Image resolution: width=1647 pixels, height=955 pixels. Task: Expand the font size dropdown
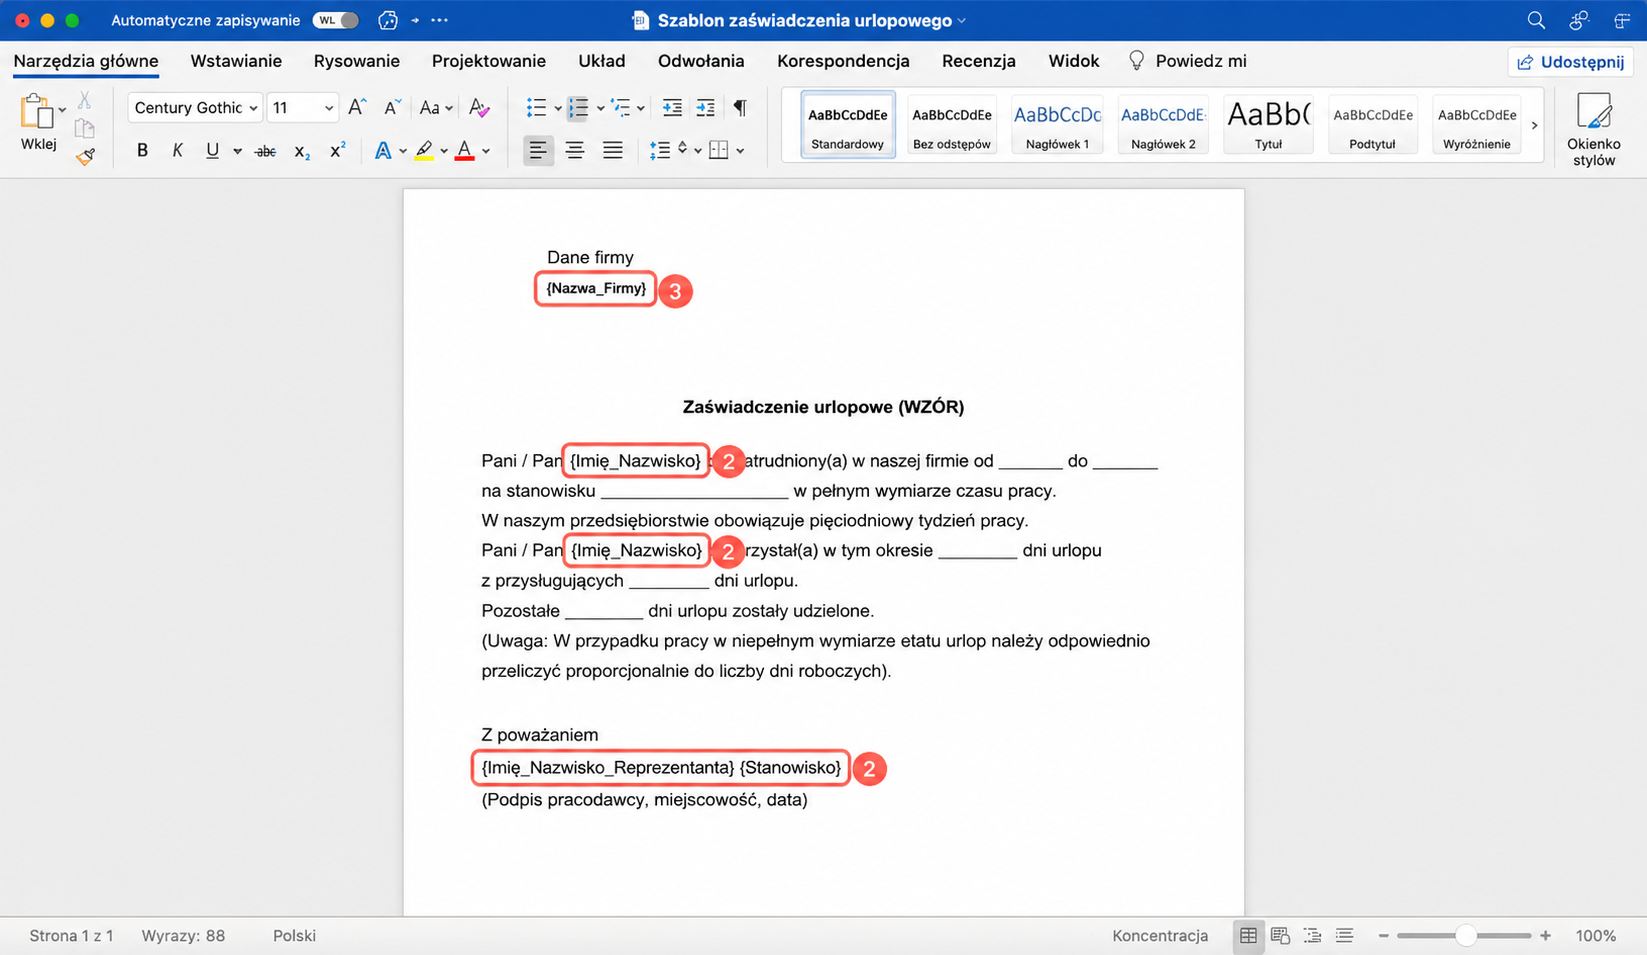[x=328, y=108]
